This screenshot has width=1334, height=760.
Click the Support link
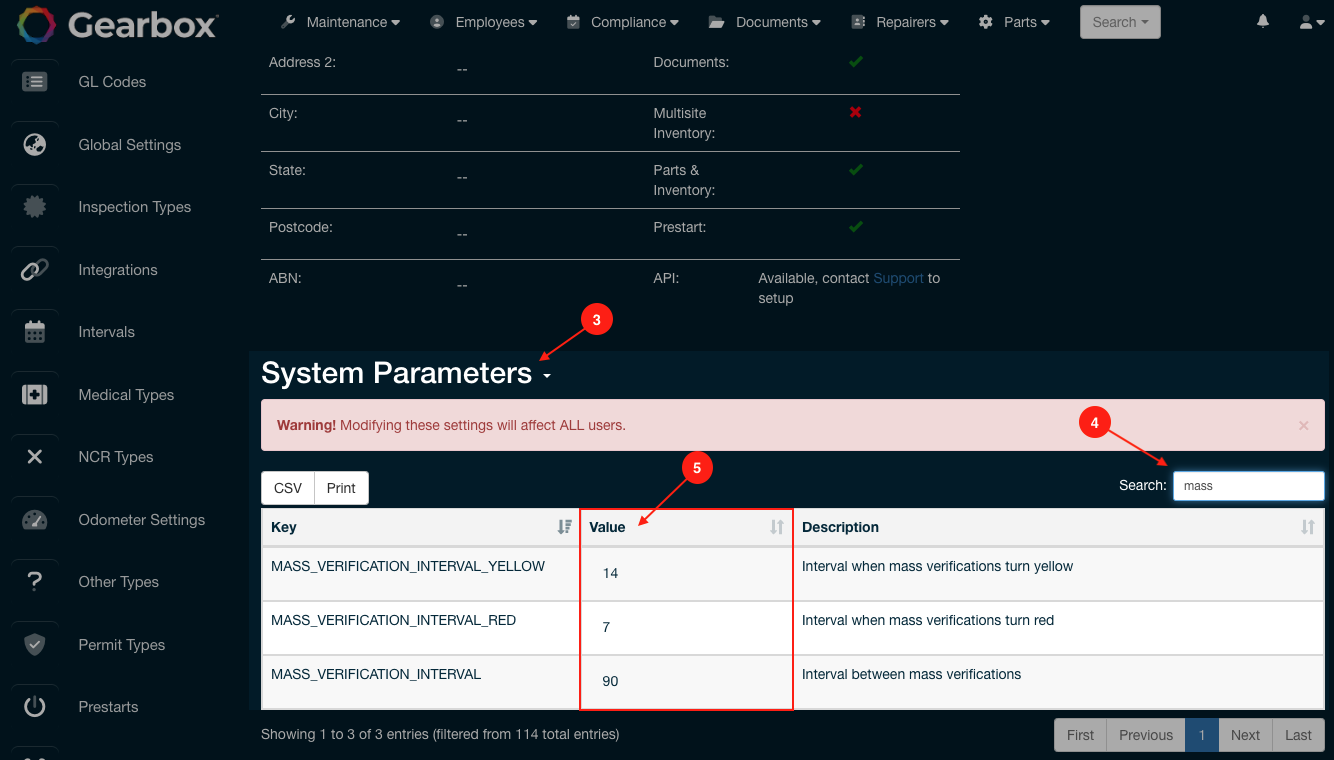898,278
